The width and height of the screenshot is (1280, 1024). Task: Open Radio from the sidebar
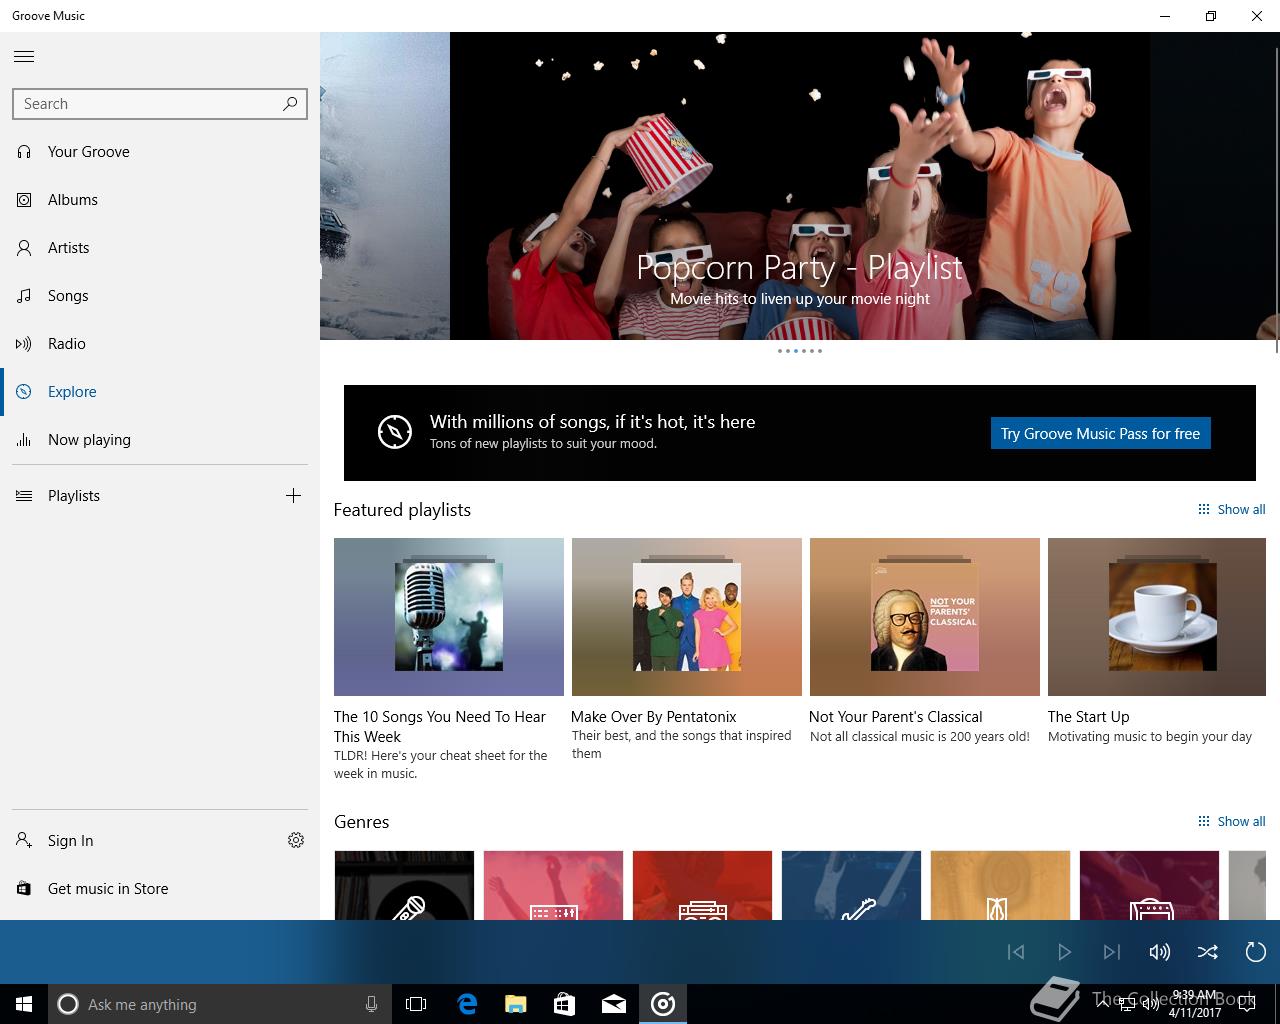pyautogui.click(x=160, y=344)
